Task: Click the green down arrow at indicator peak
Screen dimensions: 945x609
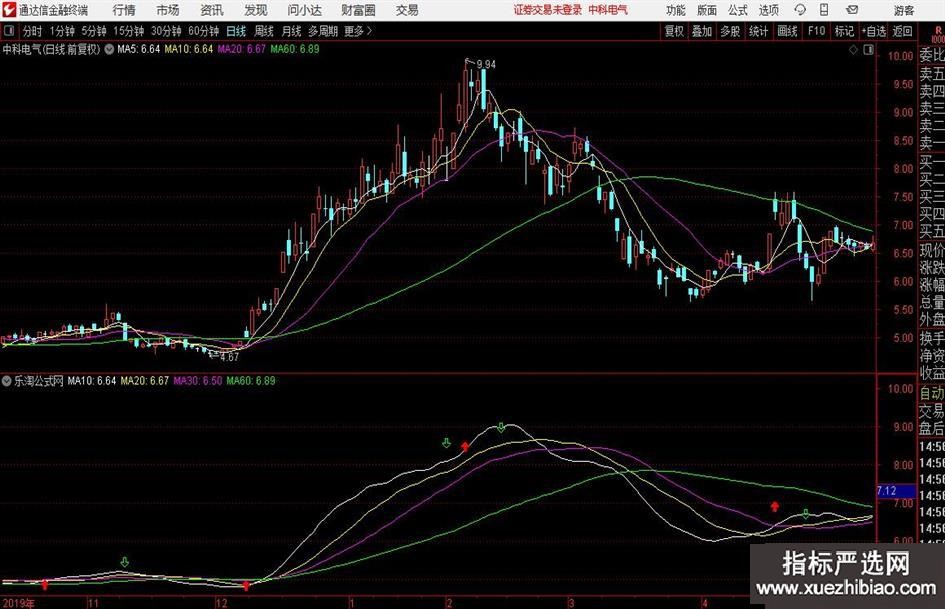Action: [x=501, y=428]
